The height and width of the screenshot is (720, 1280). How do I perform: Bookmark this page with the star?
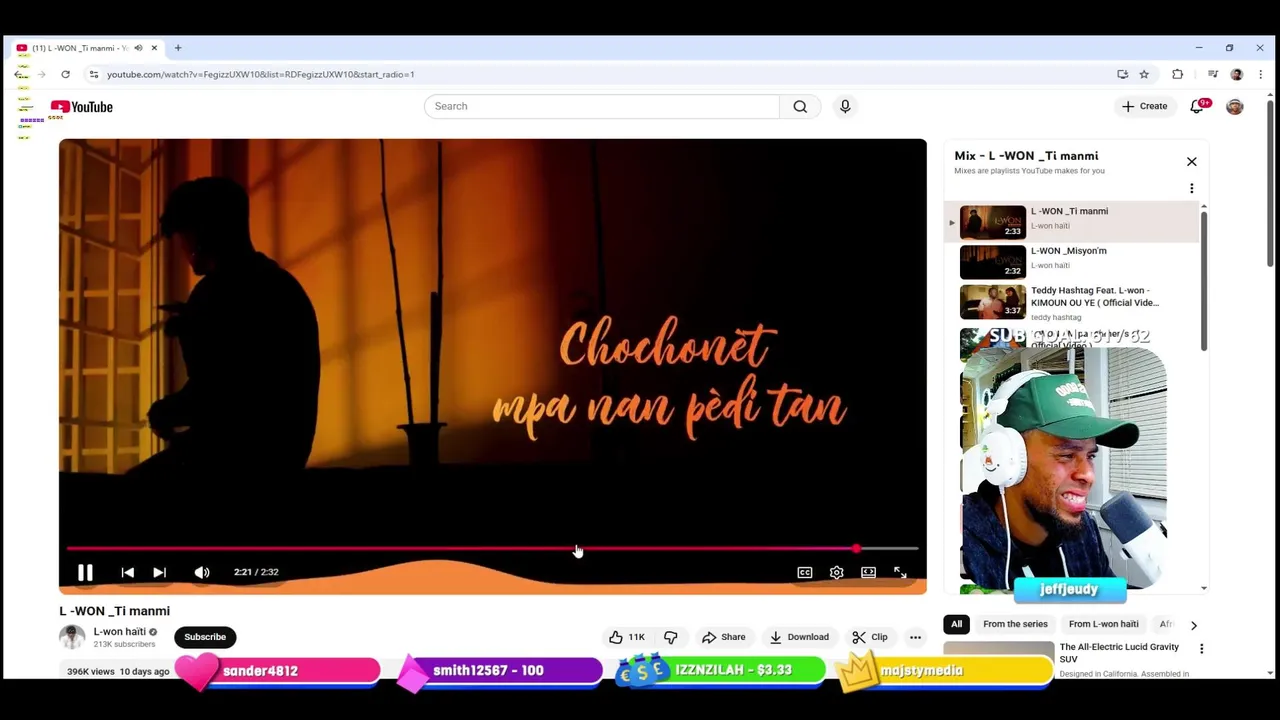tap(1144, 74)
